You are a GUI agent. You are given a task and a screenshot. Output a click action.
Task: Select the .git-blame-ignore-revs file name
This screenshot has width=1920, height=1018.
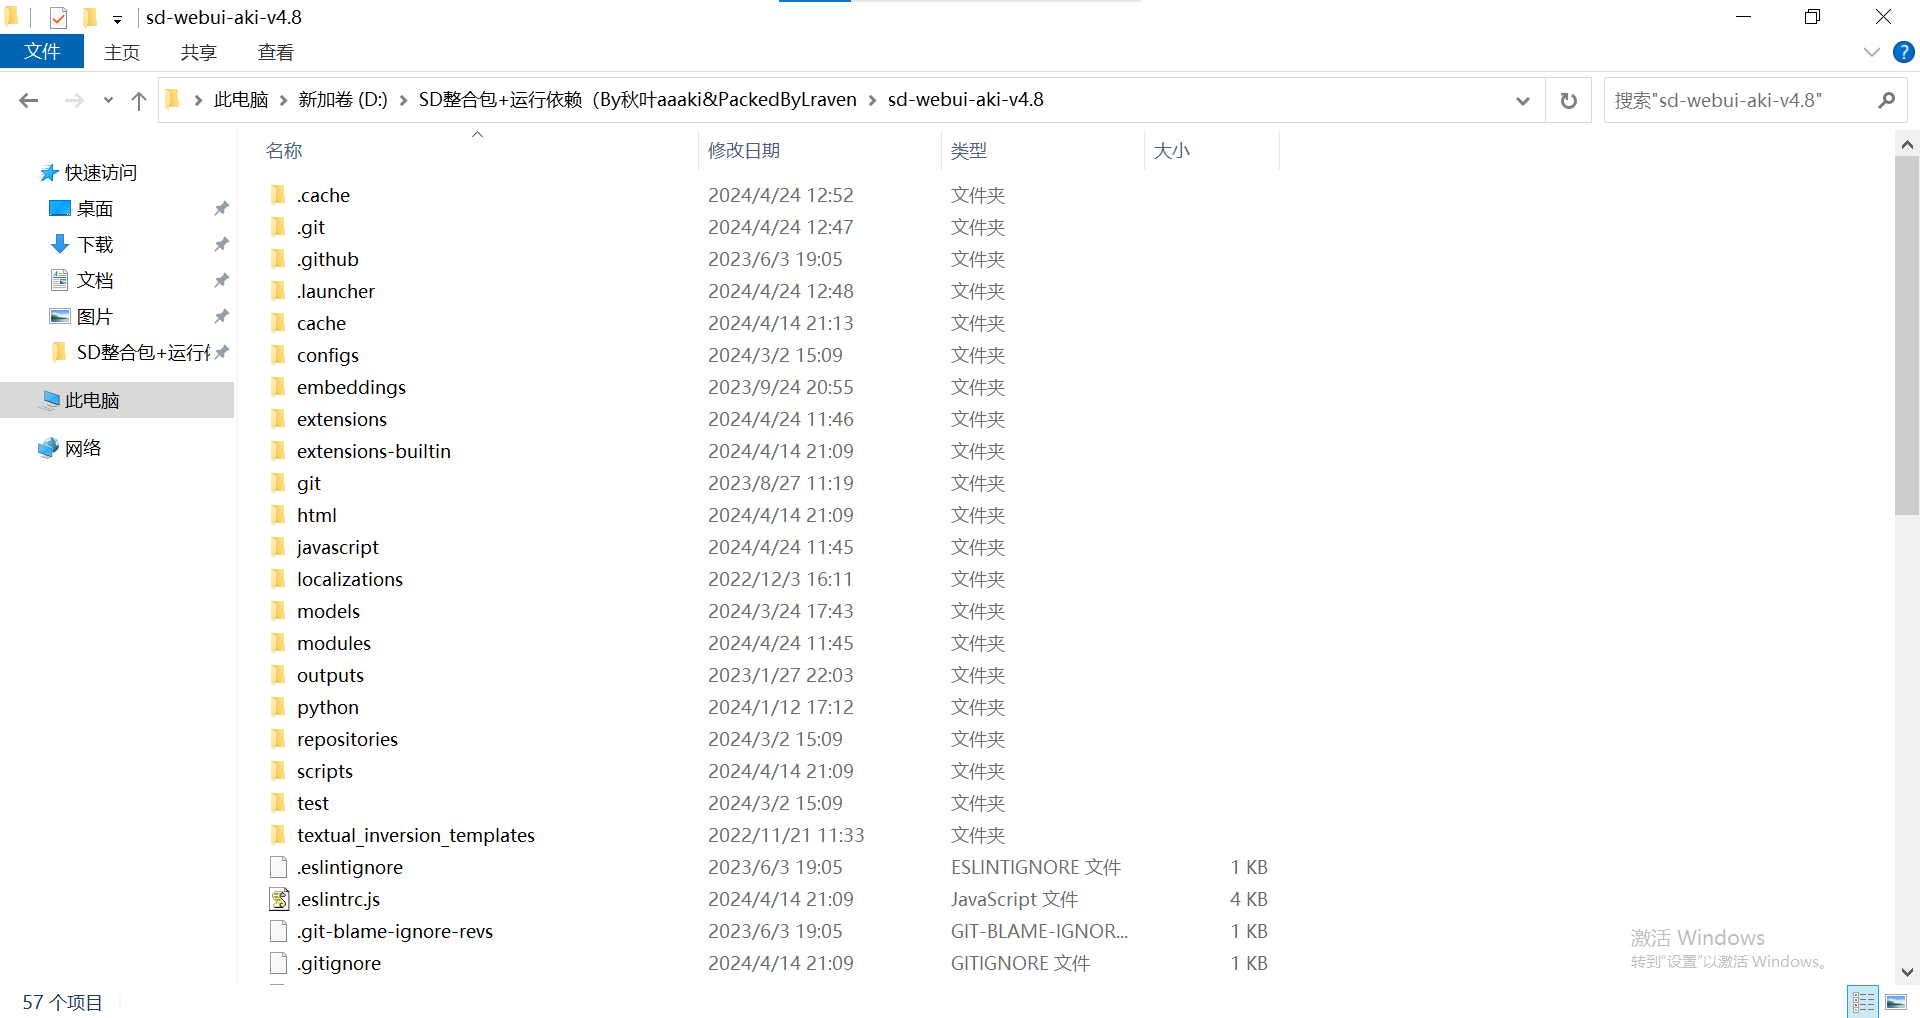click(x=395, y=931)
